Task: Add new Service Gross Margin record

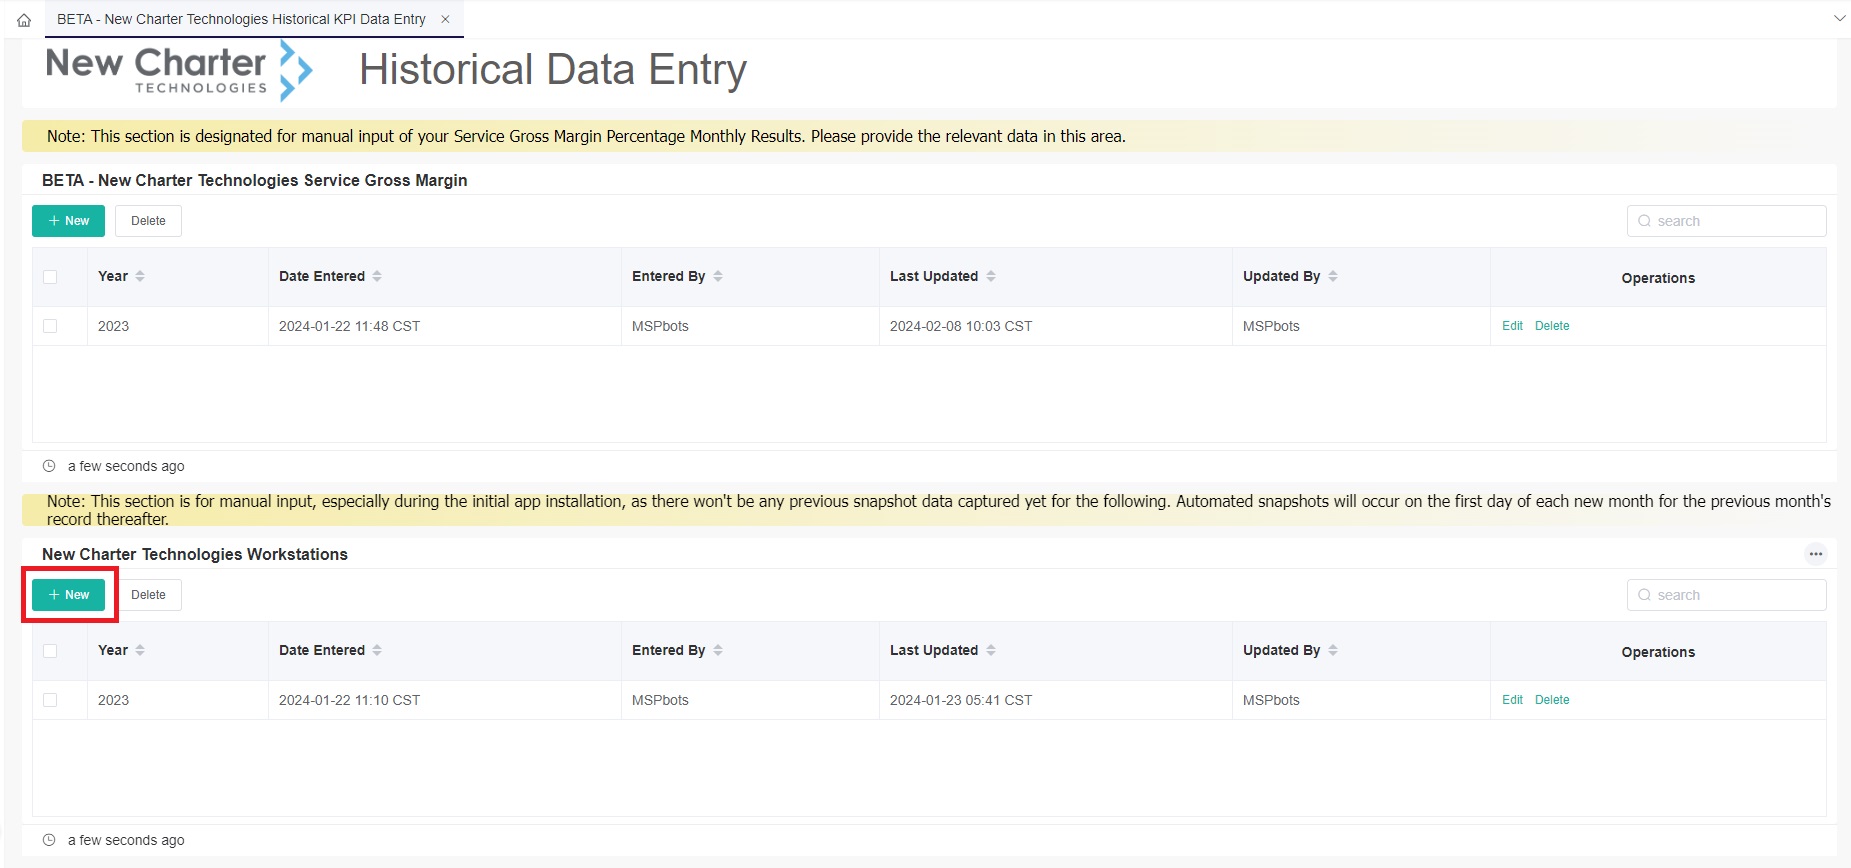Action: coord(68,221)
